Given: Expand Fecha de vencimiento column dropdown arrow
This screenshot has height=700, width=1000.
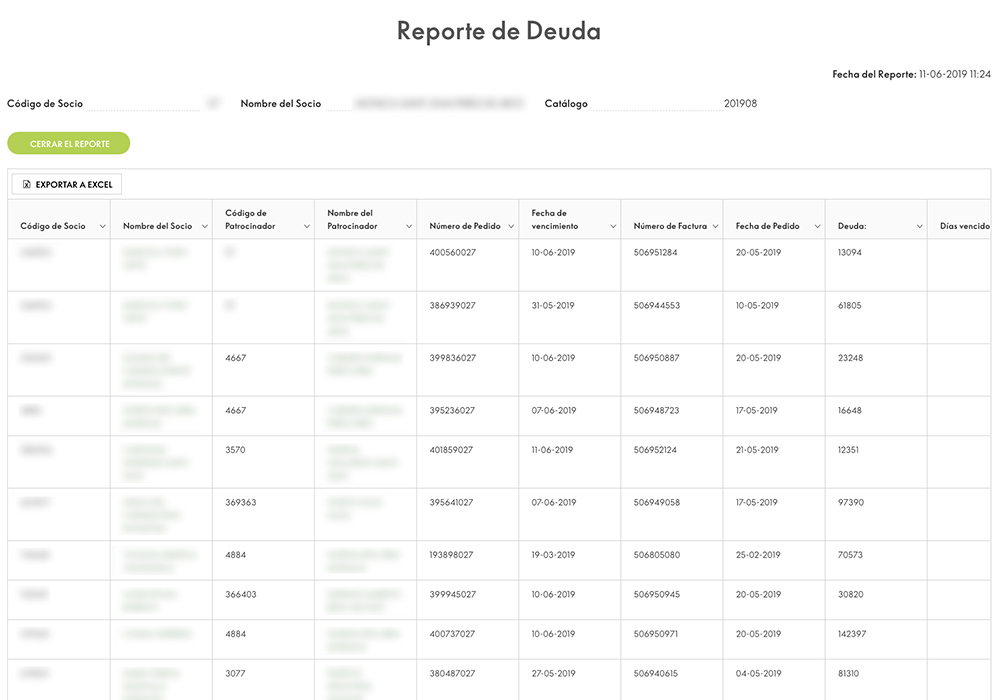Looking at the screenshot, I should pyautogui.click(x=612, y=227).
